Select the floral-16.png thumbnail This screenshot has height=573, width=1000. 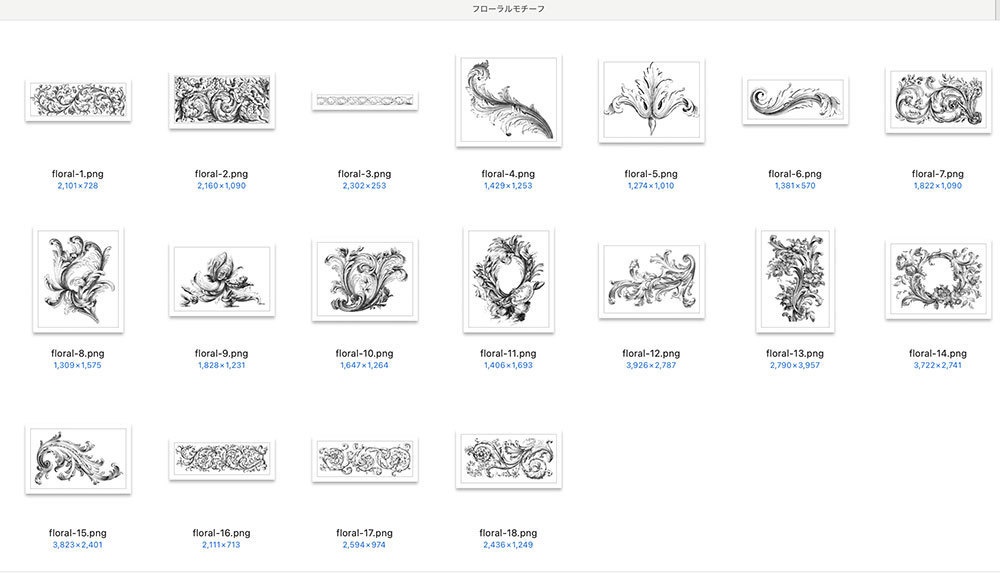coord(221,459)
